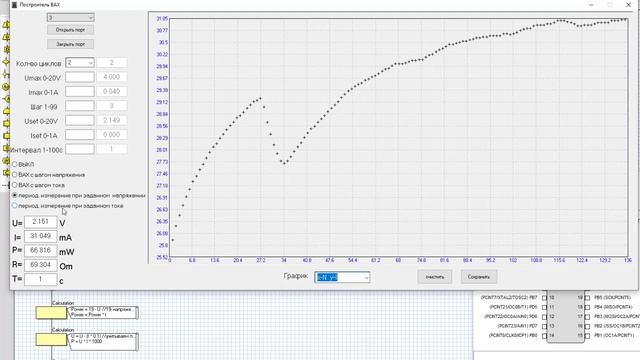The height and width of the screenshot is (360, 640).
Task: Click the Шаг 1-99 entry field
Action: [x=80, y=106]
